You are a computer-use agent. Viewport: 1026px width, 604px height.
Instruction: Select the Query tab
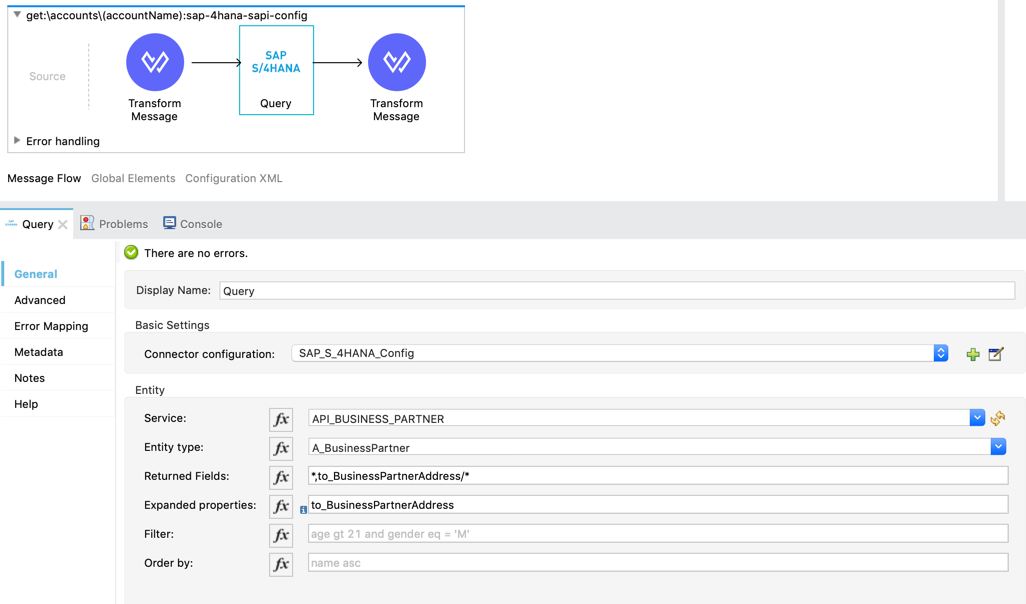pyautogui.click(x=37, y=224)
